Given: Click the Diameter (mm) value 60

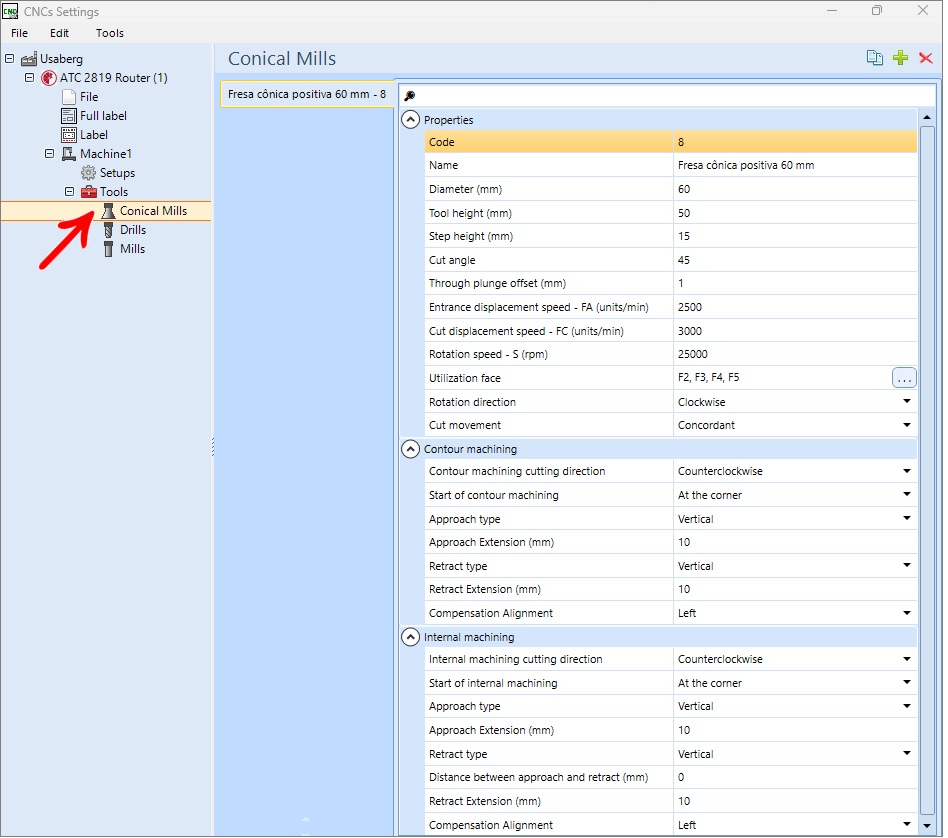Looking at the screenshot, I should pyautogui.click(x=795, y=190).
